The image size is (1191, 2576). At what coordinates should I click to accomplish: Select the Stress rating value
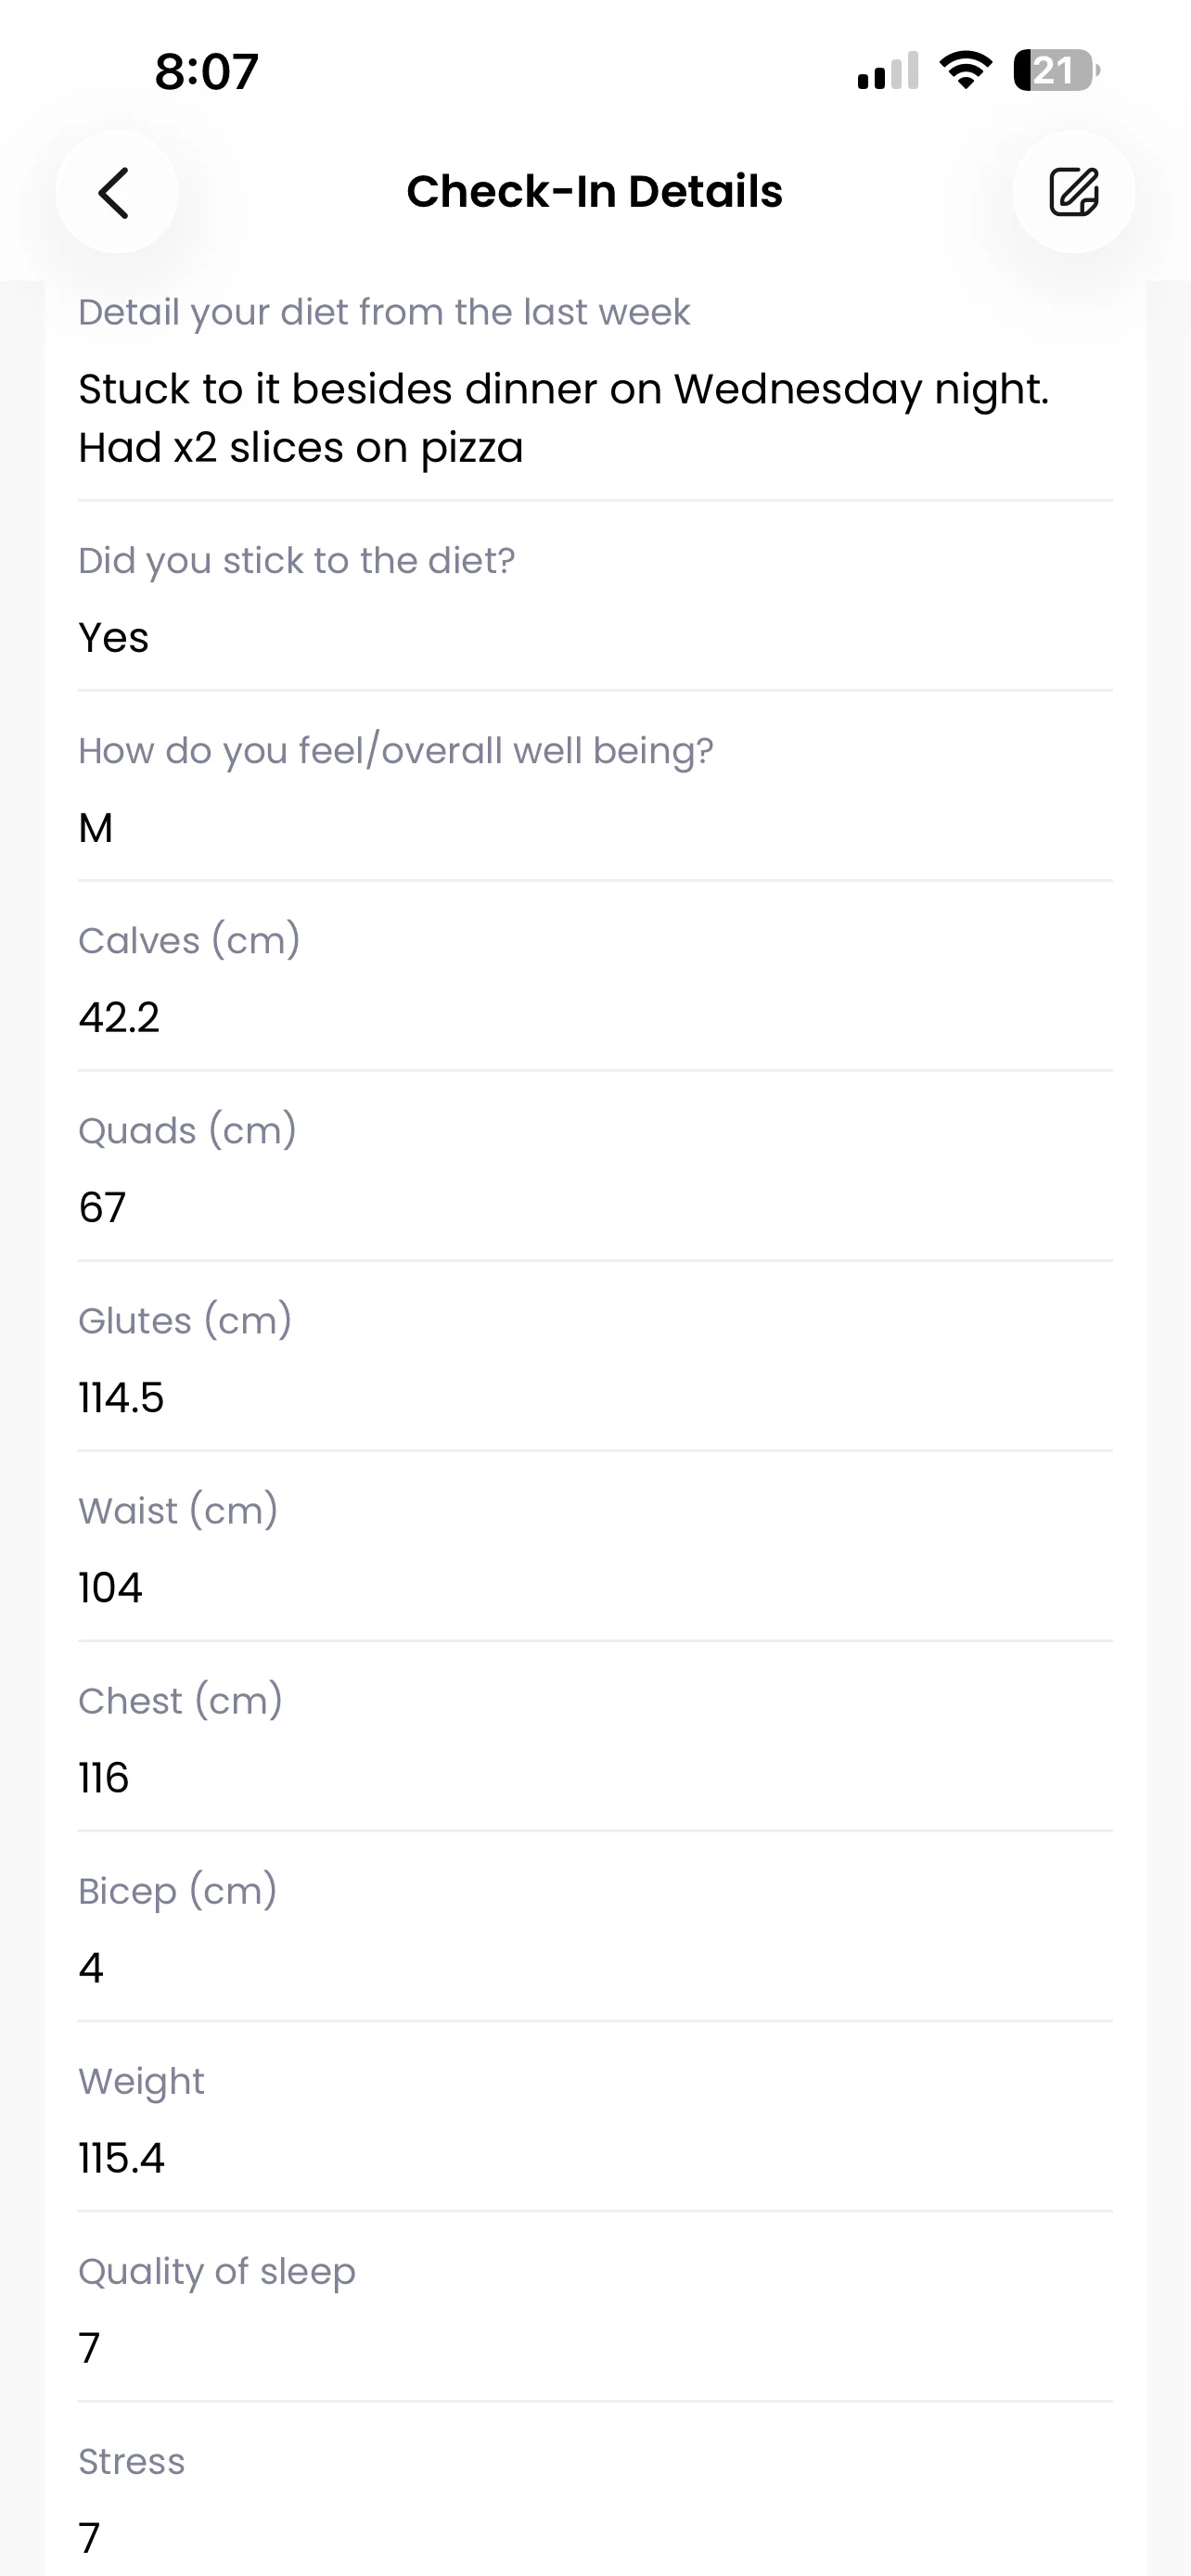coord(89,2538)
